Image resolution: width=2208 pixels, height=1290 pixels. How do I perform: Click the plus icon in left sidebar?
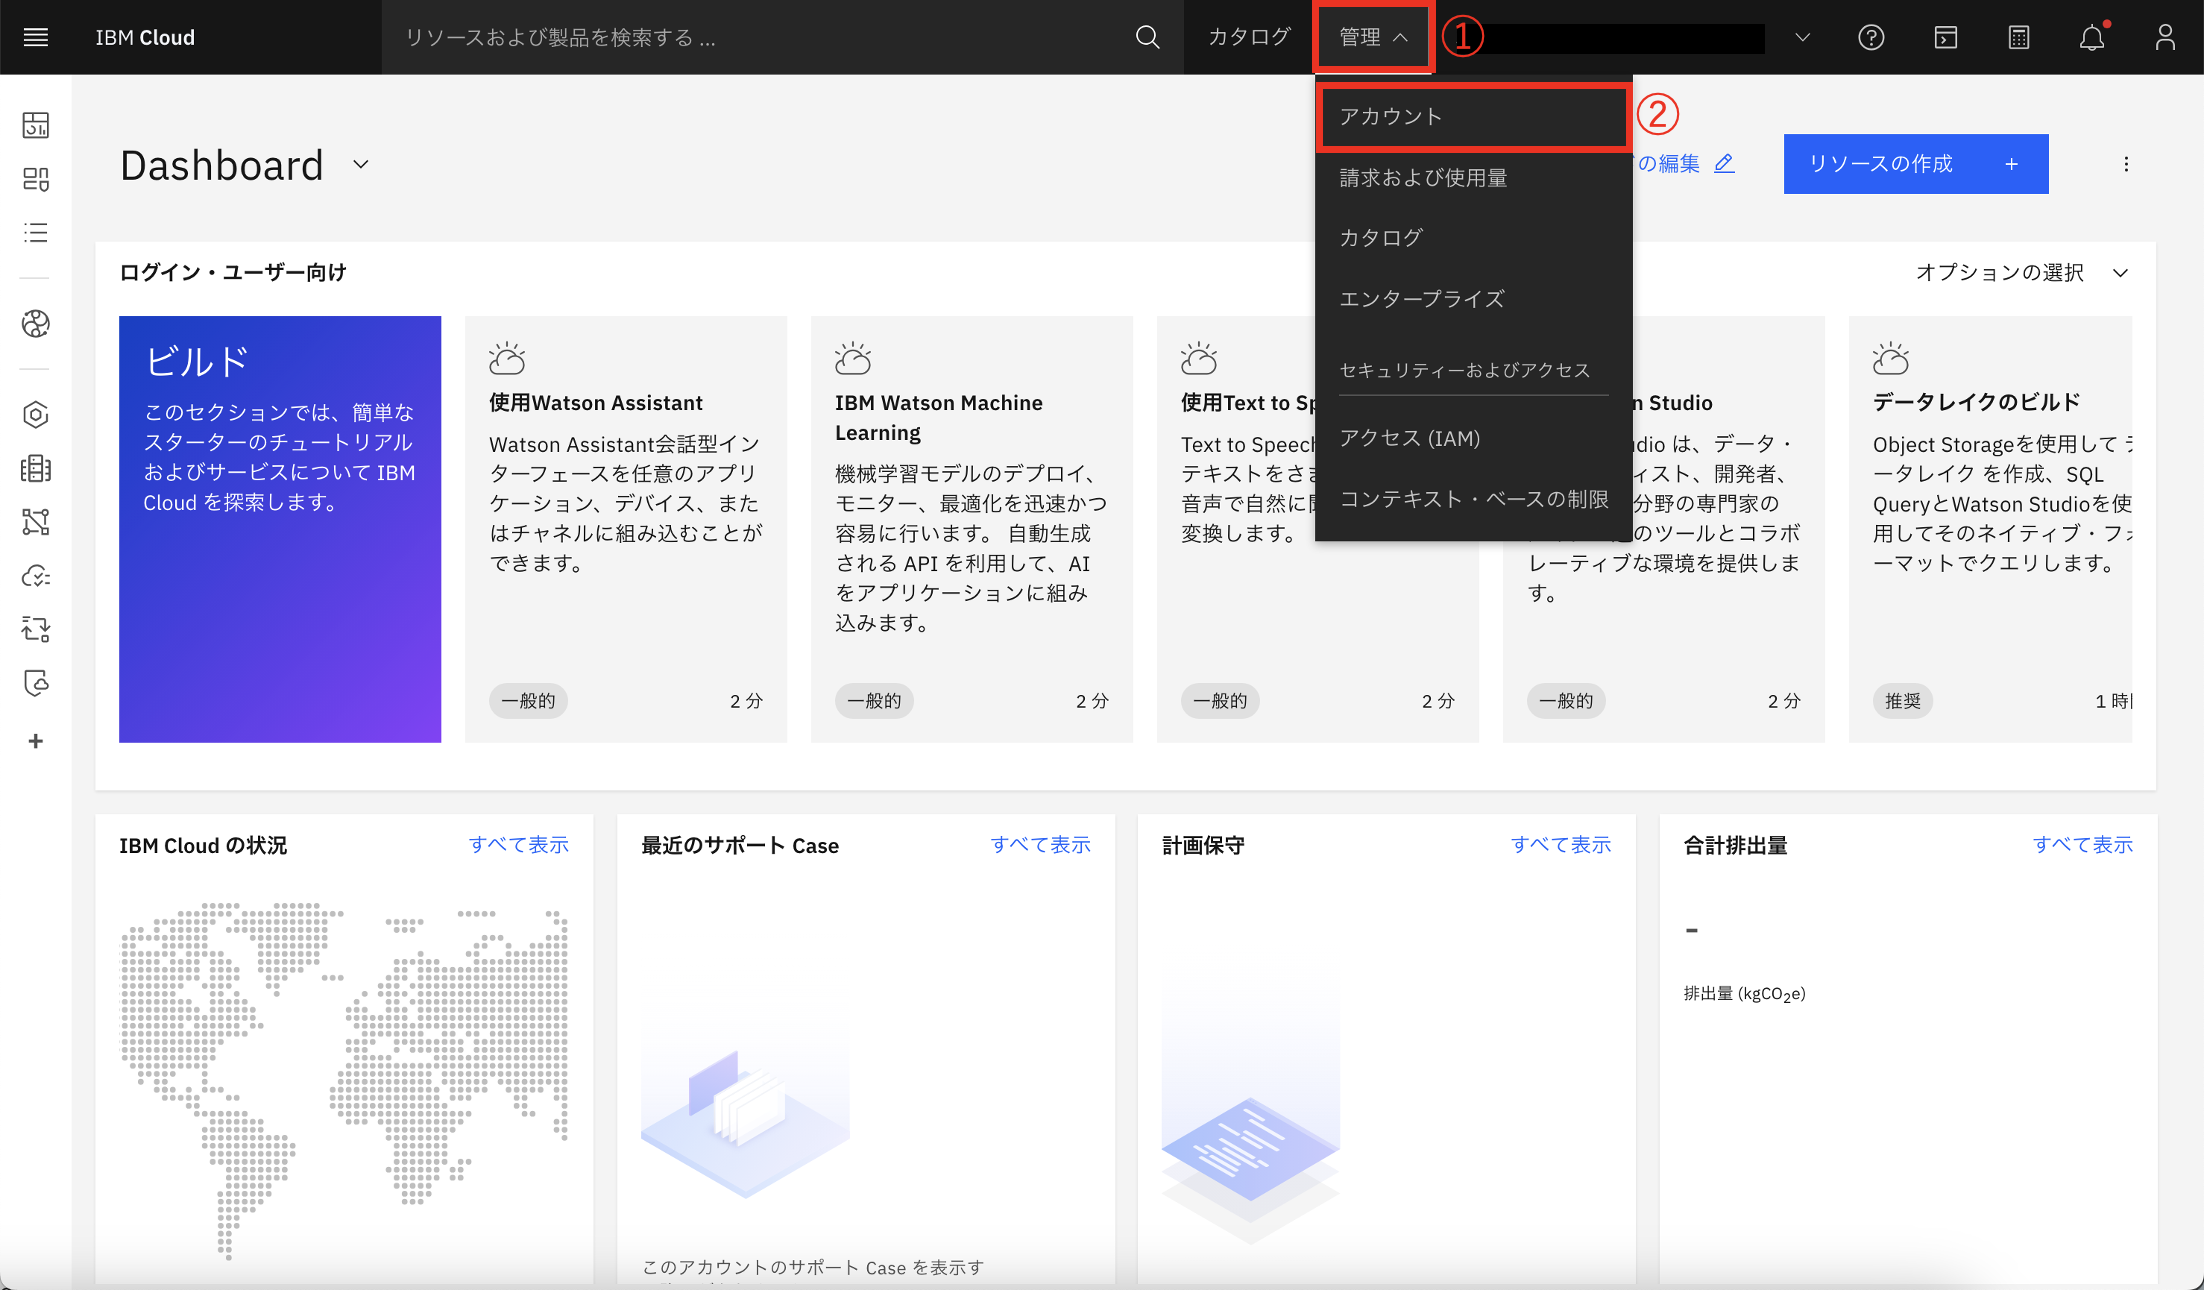coord(36,741)
